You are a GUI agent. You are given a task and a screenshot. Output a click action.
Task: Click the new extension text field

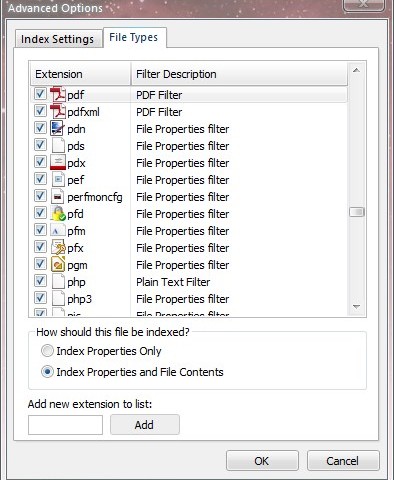coord(65,425)
